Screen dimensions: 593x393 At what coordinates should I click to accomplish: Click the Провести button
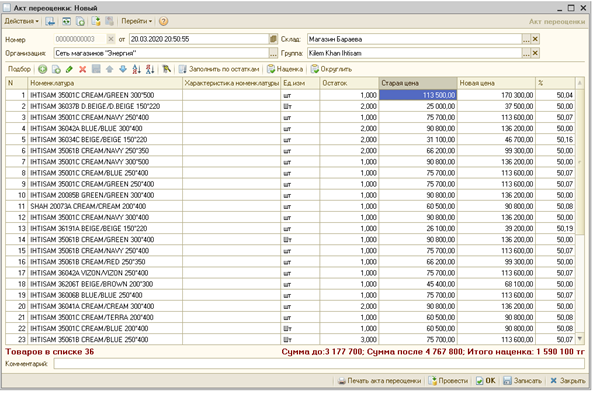[x=448, y=381]
